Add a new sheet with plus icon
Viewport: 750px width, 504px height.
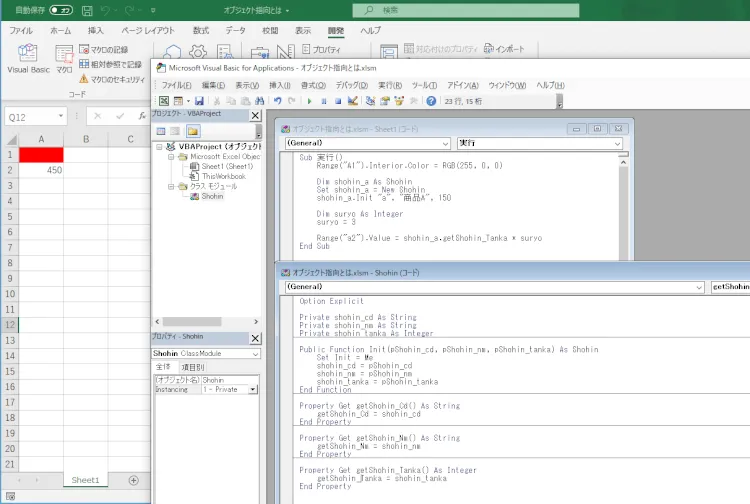click(x=133, y=480)
